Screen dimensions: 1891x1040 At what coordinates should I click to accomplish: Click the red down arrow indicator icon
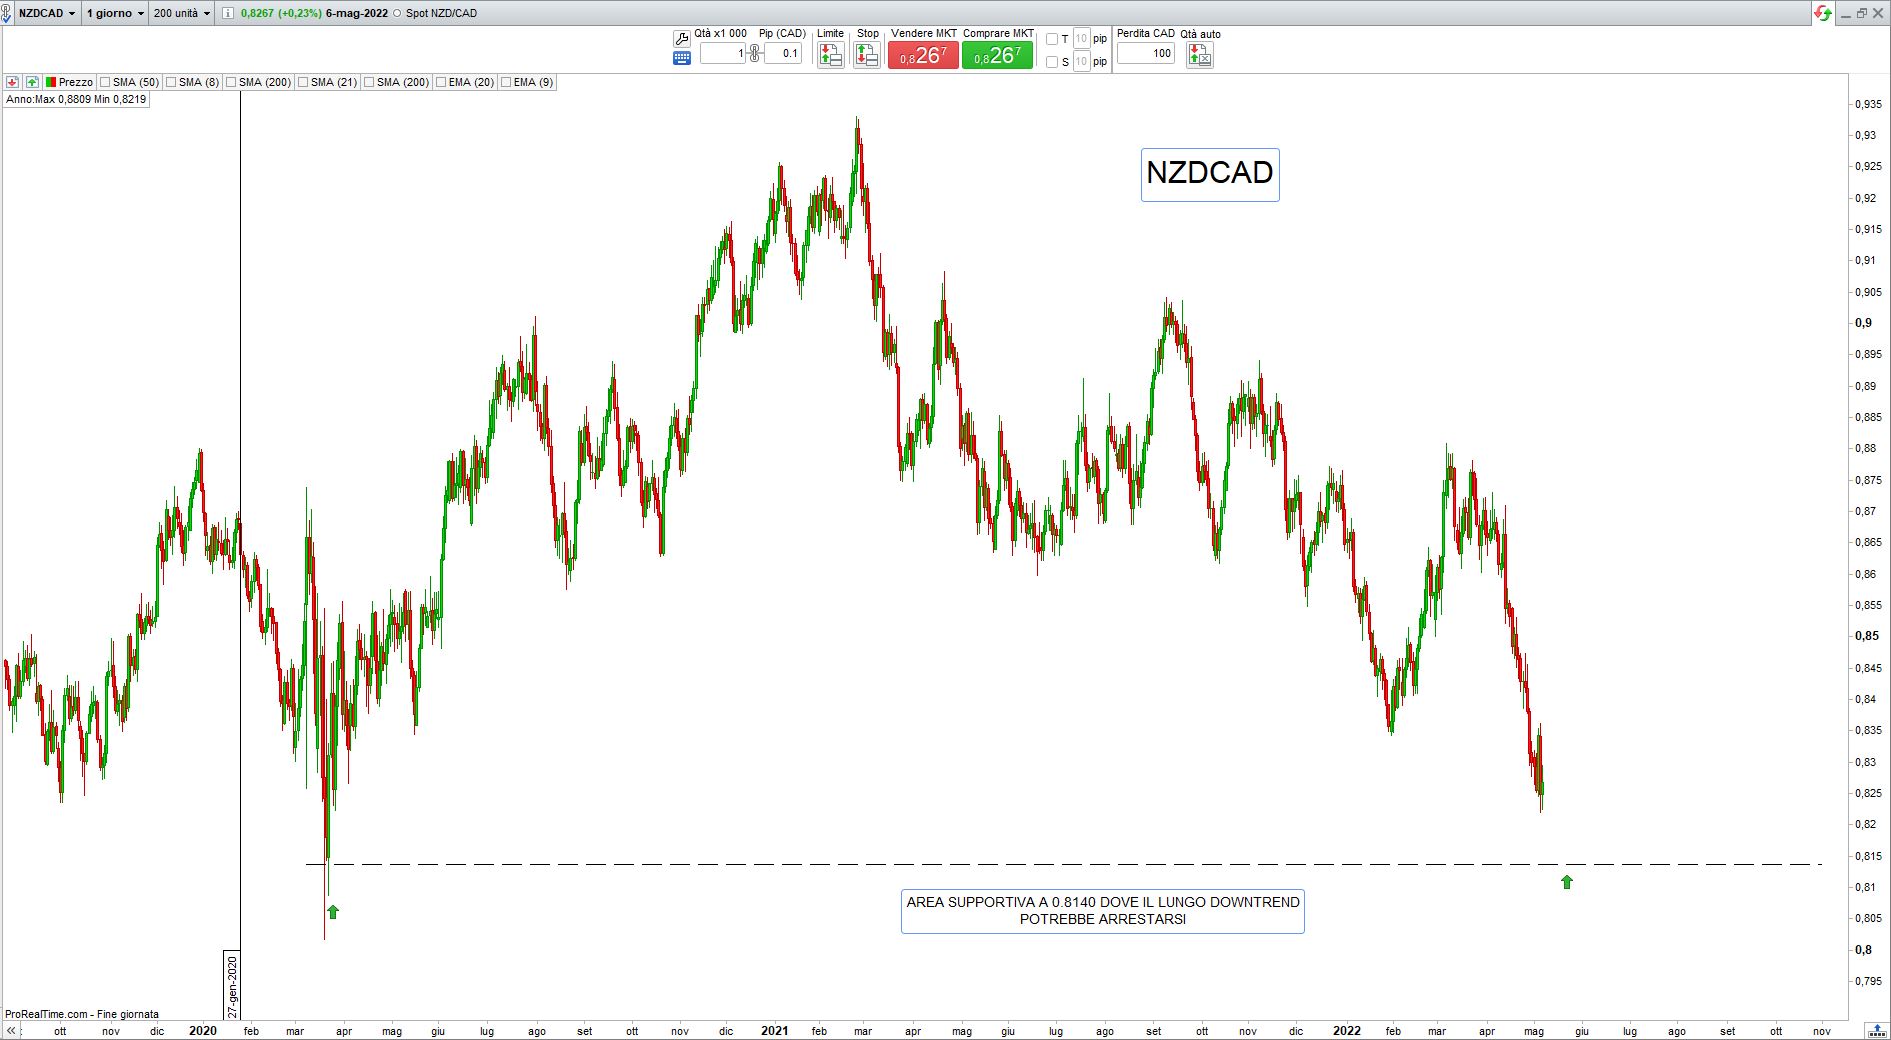click(x=12, y=82)
